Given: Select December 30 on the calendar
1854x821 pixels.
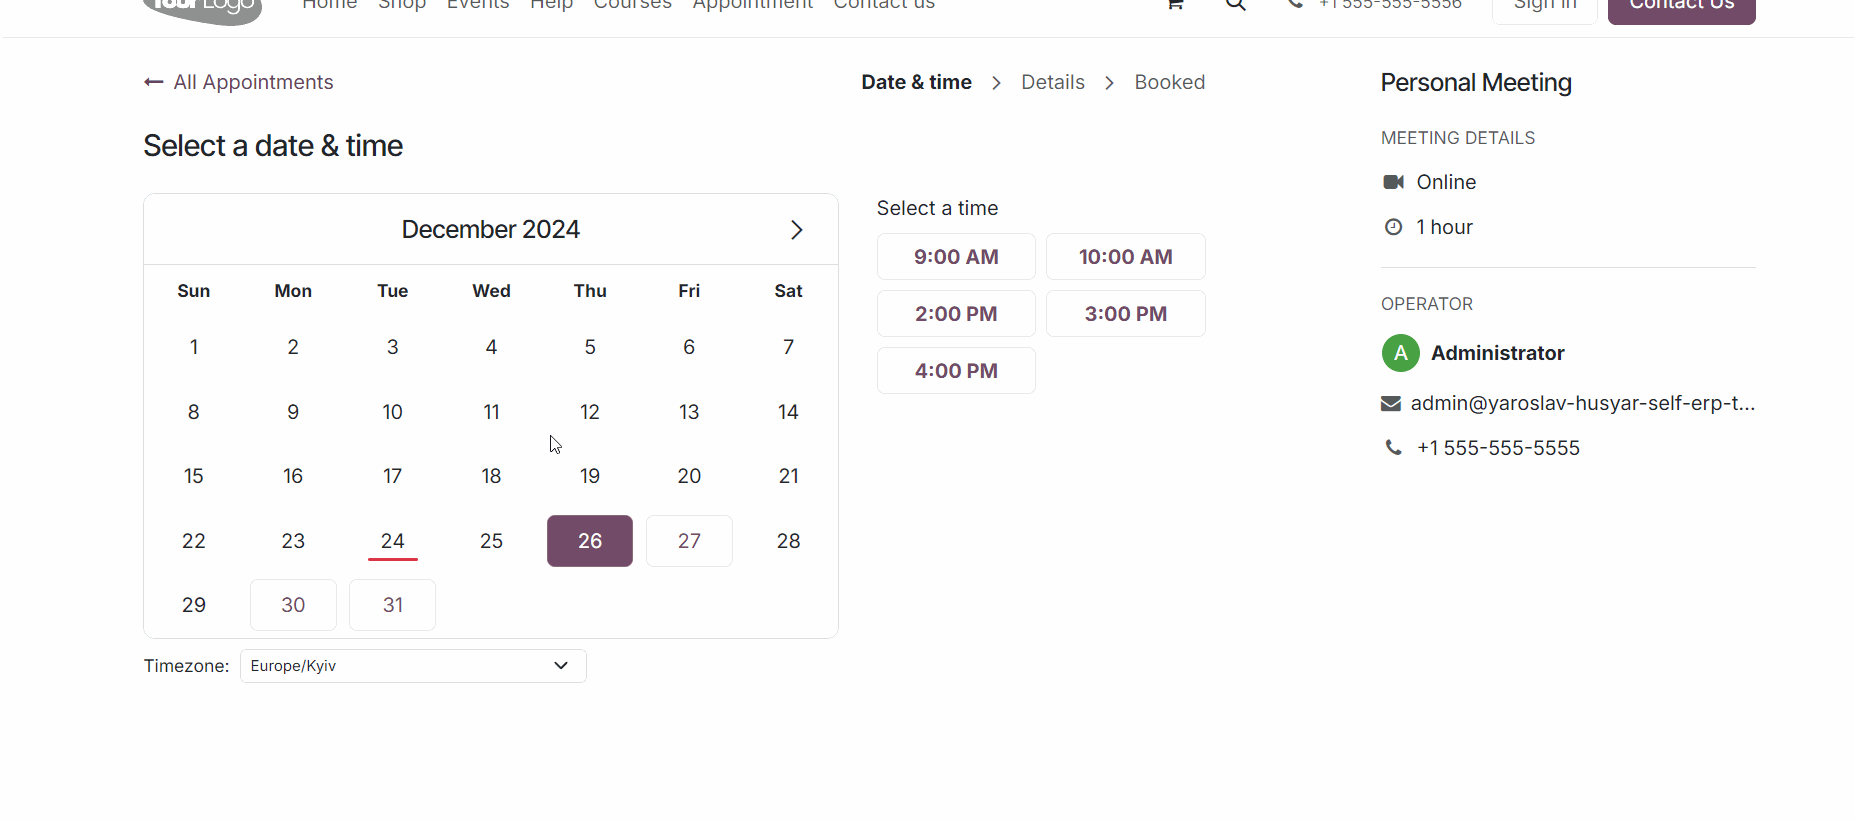Looking at the screenshot, I should coord(293,605).
